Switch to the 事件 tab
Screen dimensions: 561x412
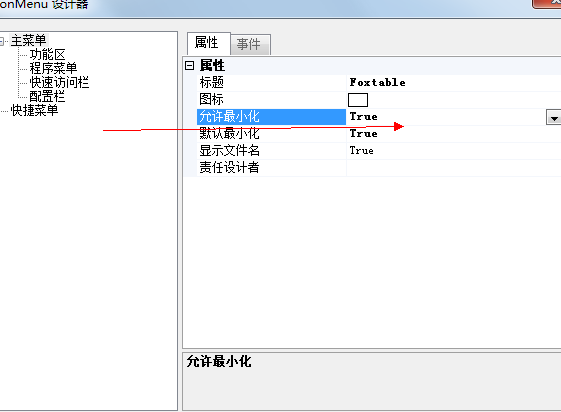(250, 44)
